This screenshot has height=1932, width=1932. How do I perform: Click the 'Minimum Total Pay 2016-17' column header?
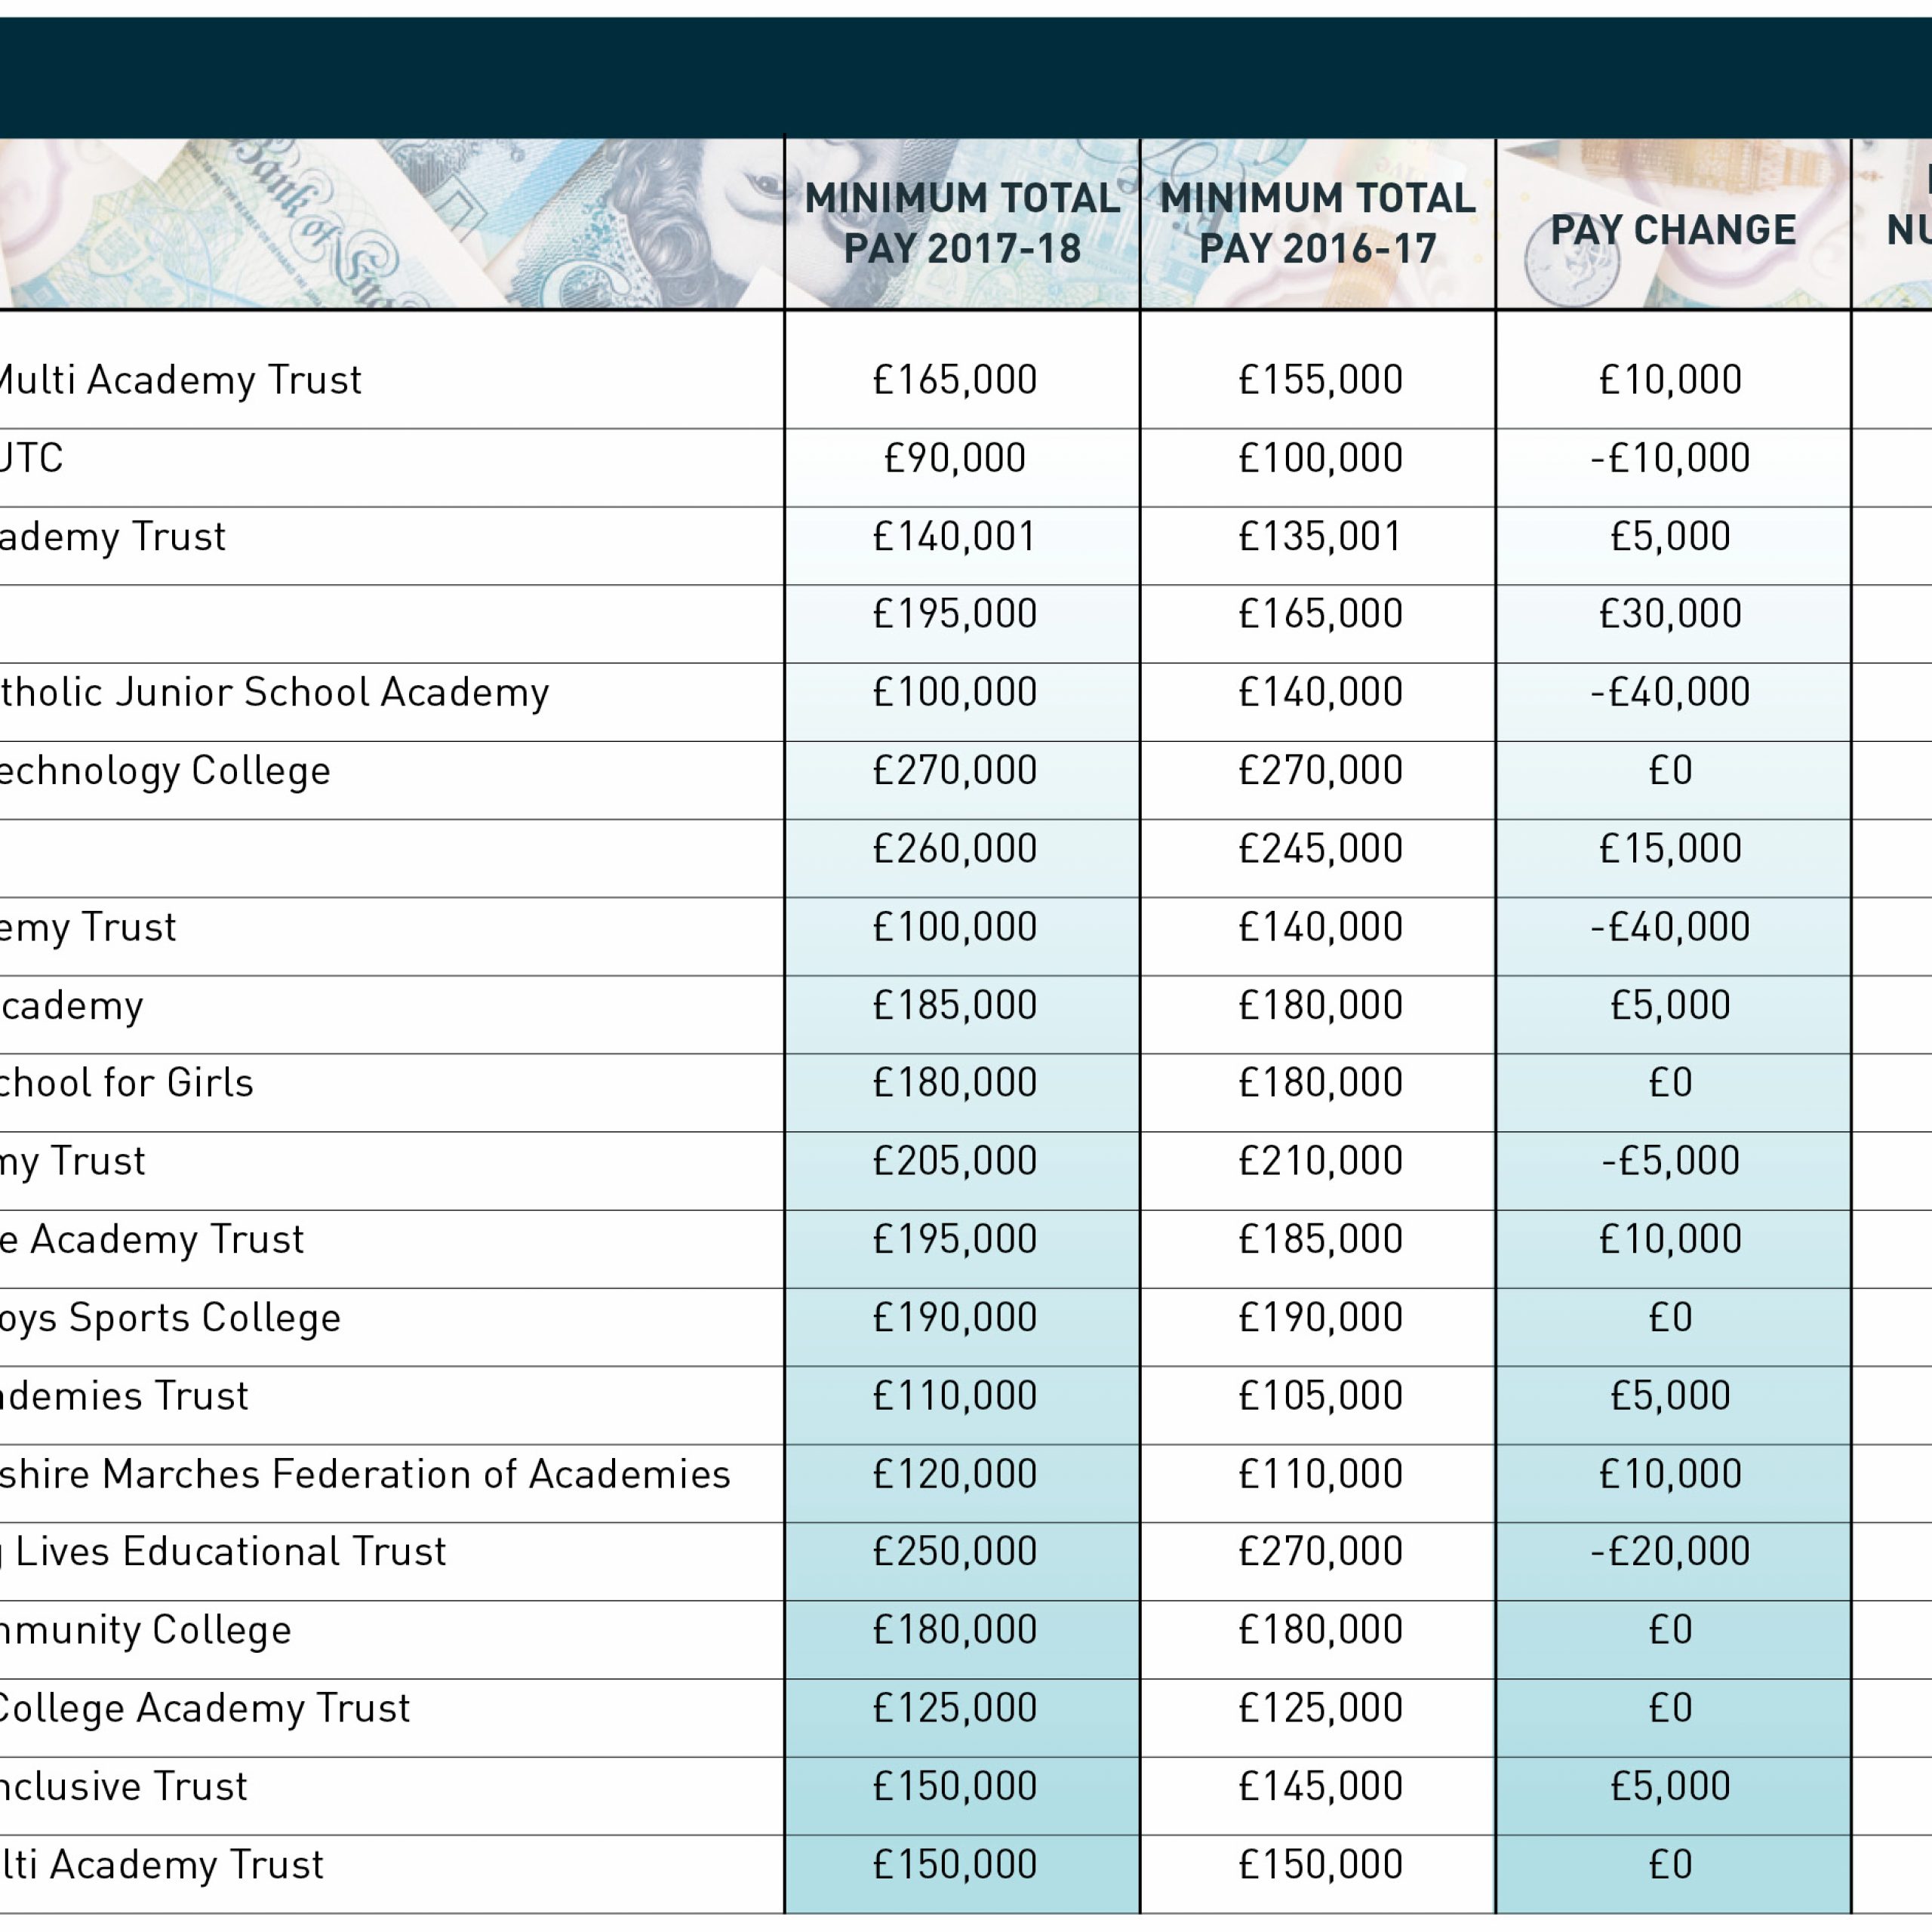pos(1317,224)
